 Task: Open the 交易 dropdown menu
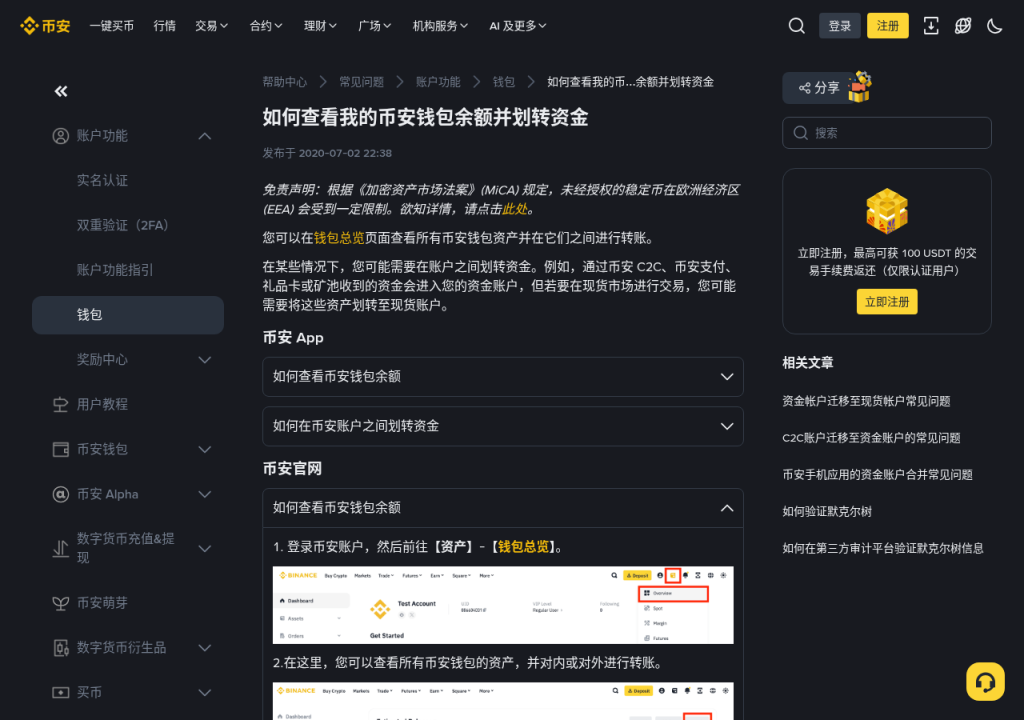click(212, 25)
